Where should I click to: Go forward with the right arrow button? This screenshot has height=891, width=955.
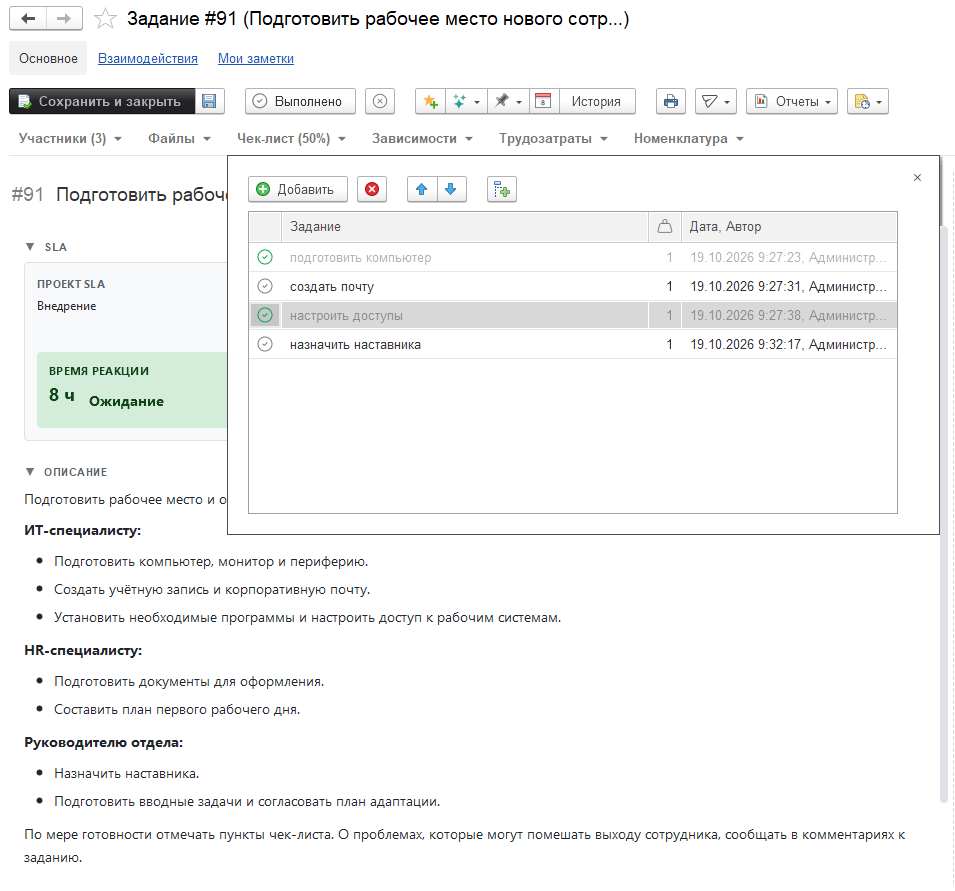point(64,19)
